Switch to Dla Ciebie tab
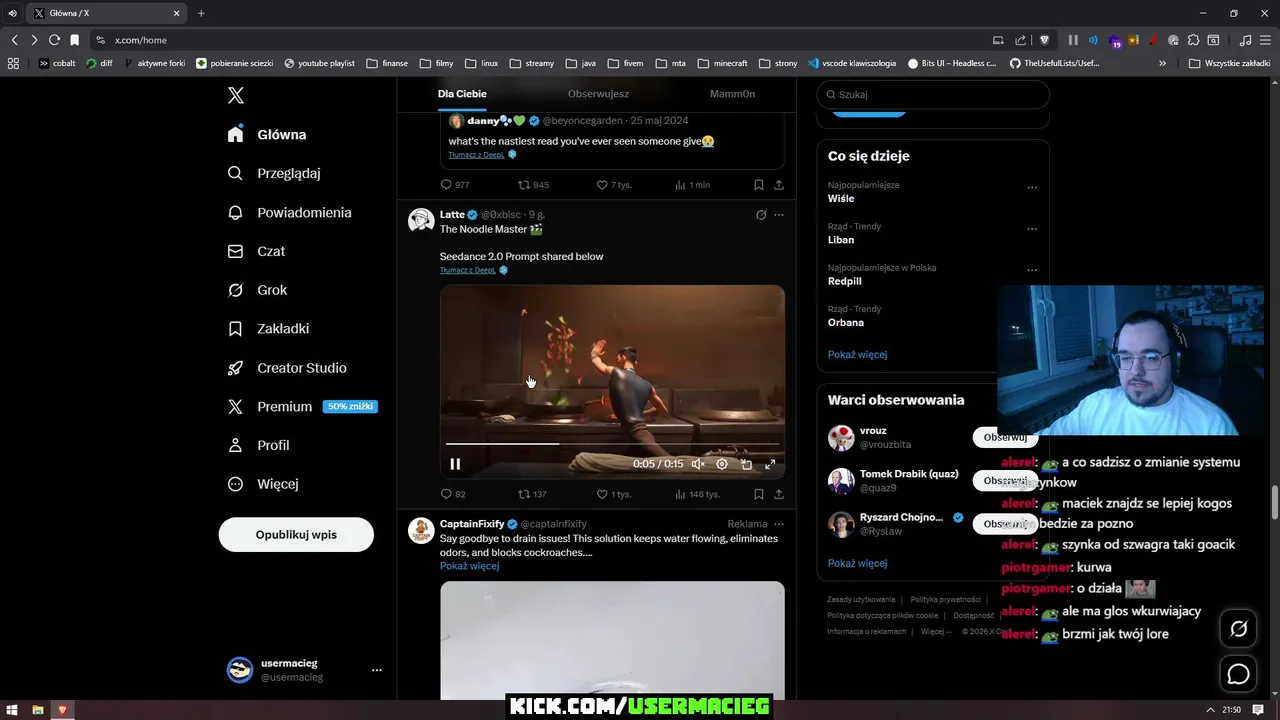This screenshot has width=1280, height=720. pyautogui.click(x=462, y=94)
